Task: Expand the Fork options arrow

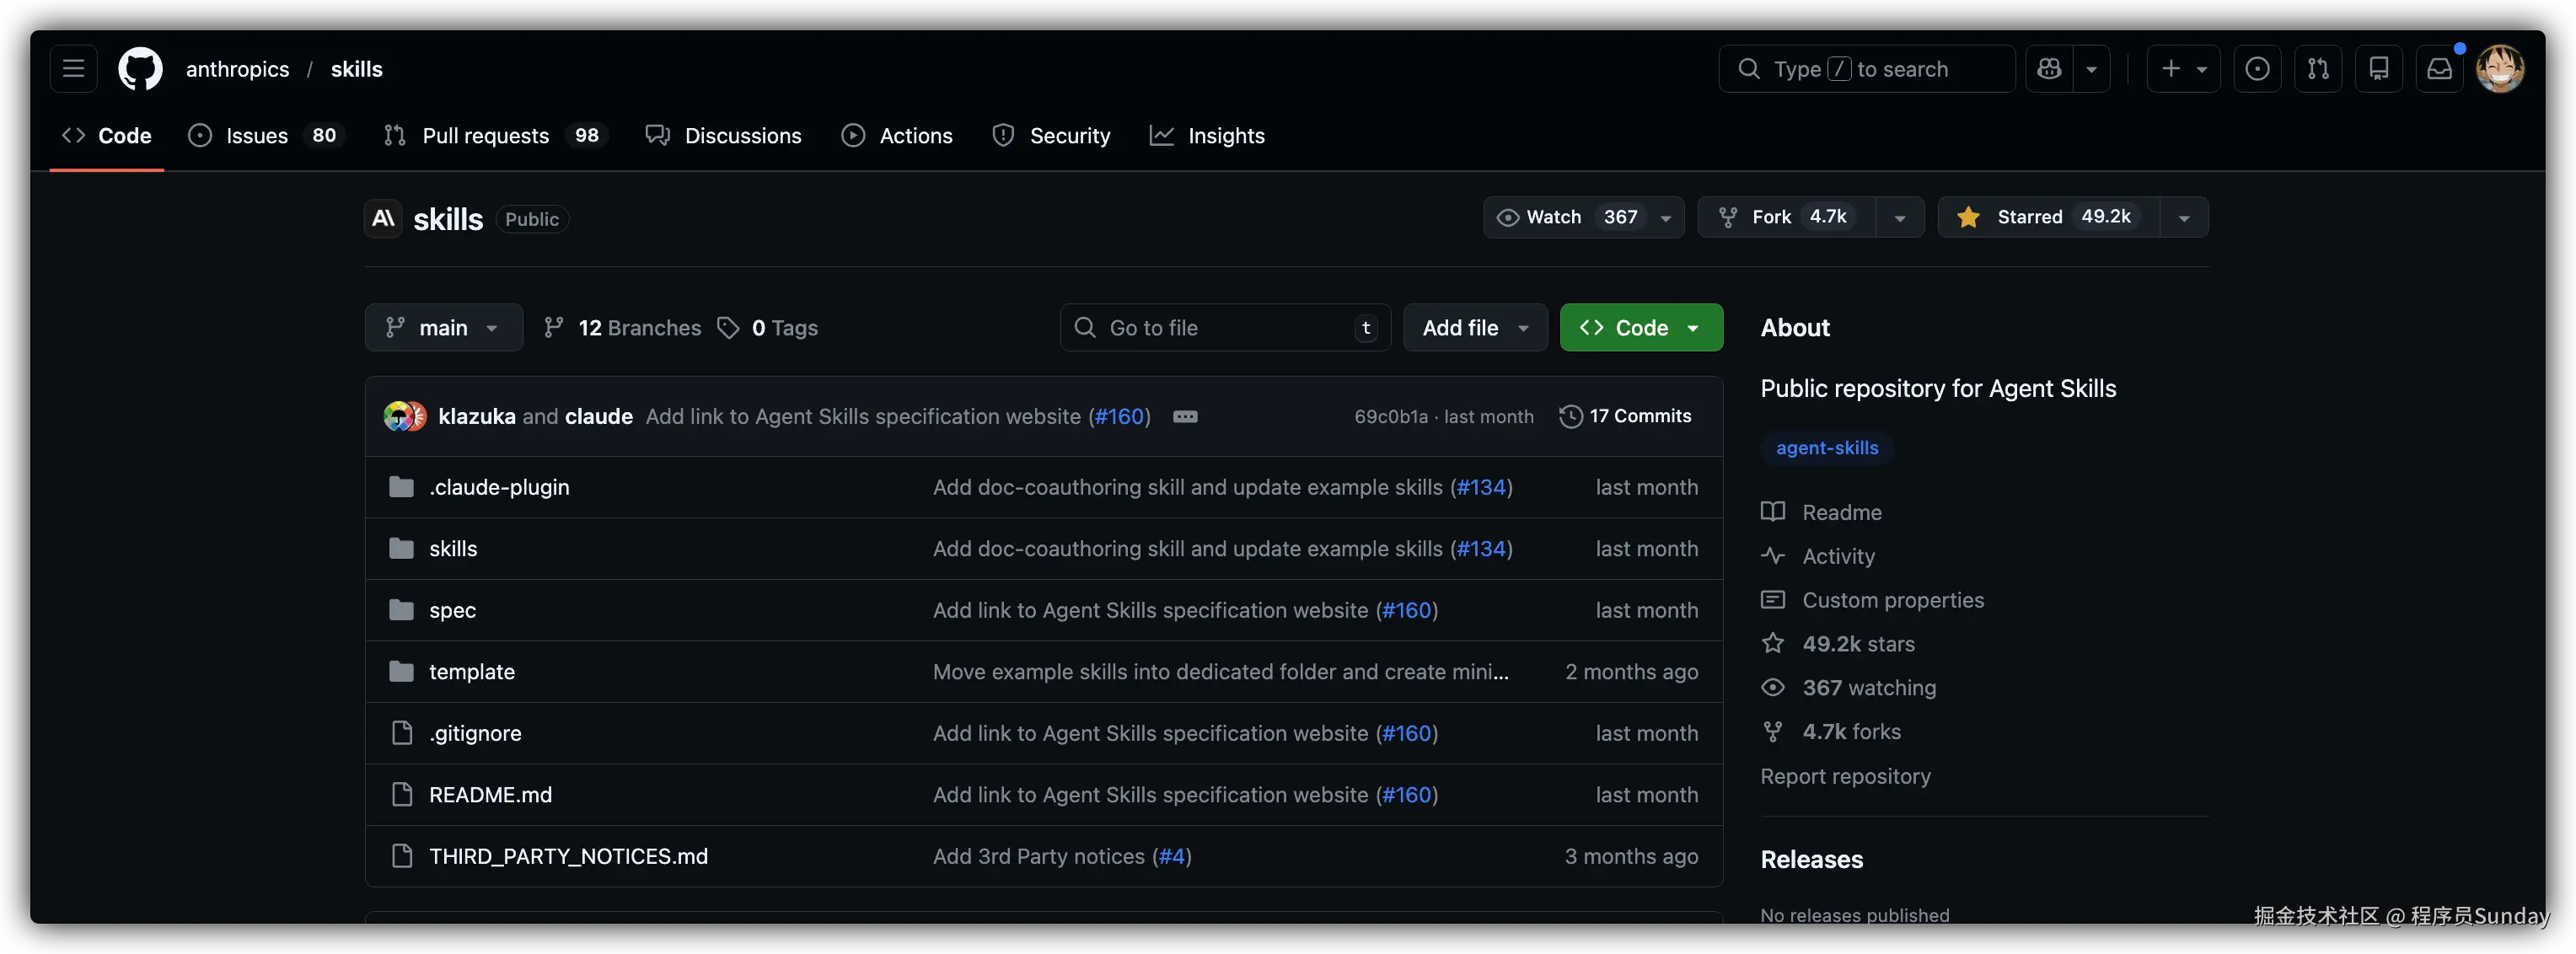Action: click(x=1899, y=218)
